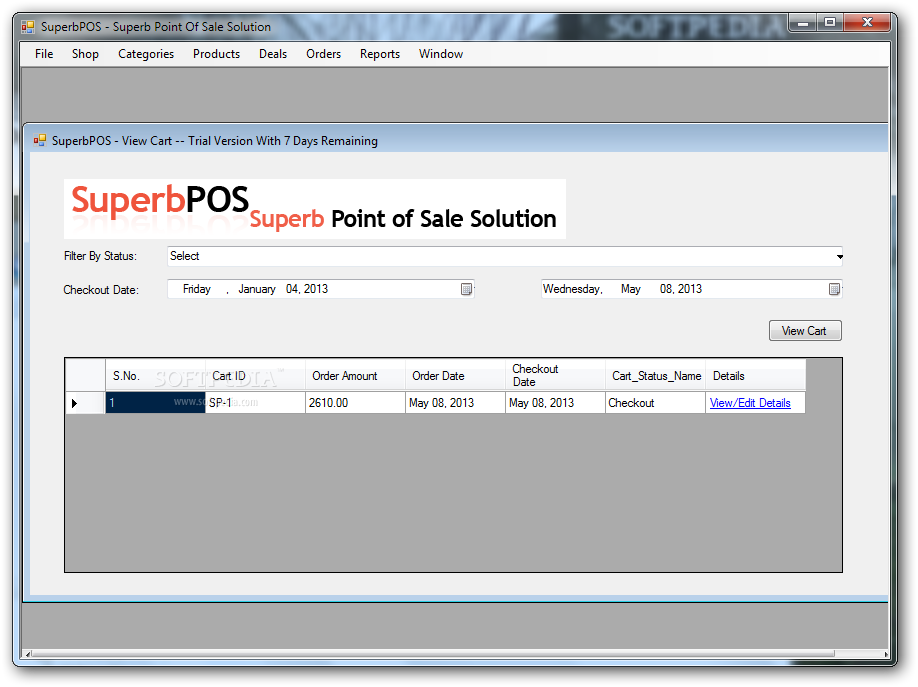
Task: Click the Cart_Status_Name column header
Action: coord(655,375)
